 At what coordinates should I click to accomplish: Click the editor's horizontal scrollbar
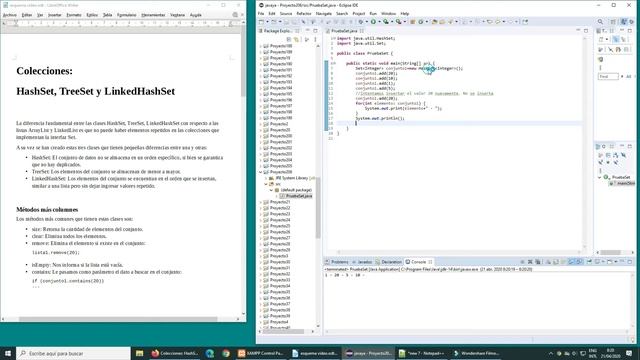458,252
